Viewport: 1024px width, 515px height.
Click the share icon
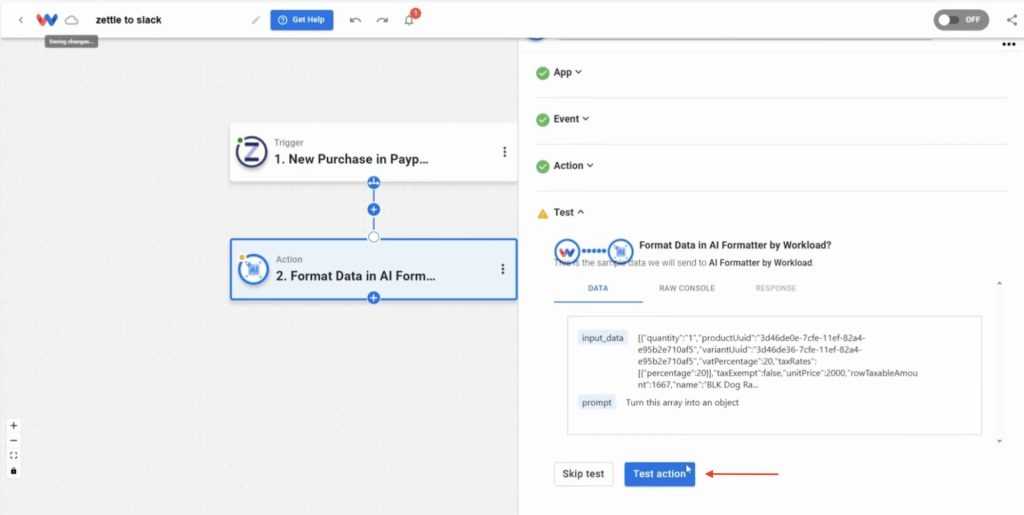tap(1012, 20)
